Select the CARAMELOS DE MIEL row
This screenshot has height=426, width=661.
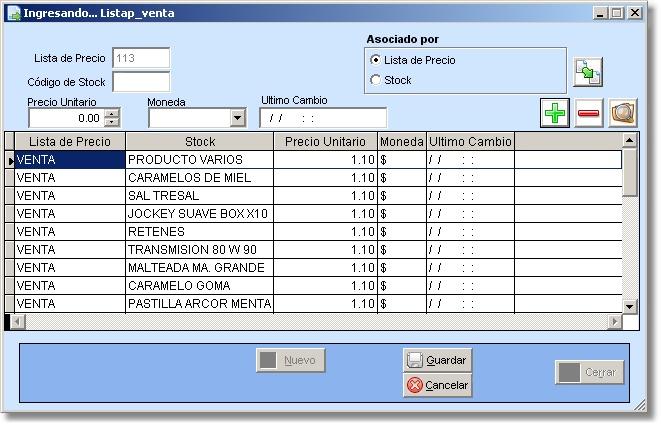[x=199, y=178]
